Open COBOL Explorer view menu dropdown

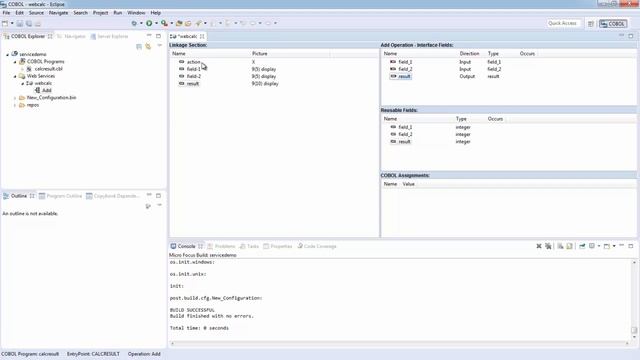160,46
